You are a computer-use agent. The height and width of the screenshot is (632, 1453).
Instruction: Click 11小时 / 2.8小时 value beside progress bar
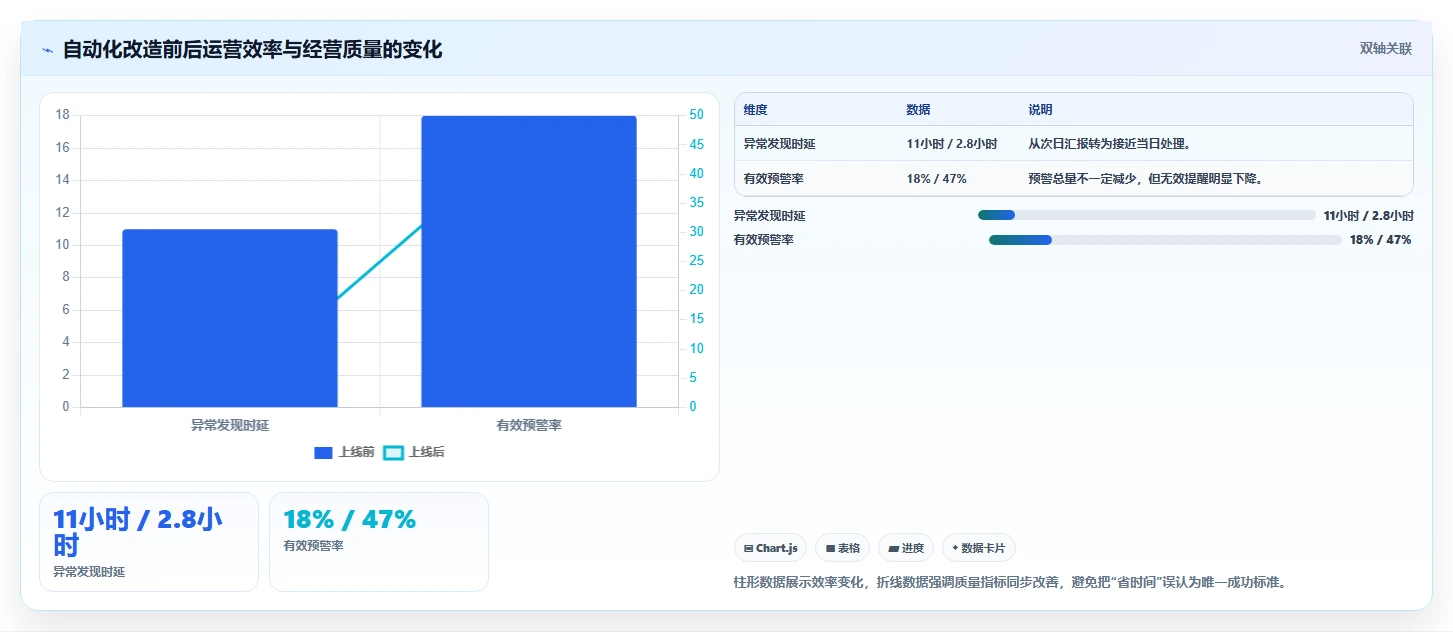1368,215
